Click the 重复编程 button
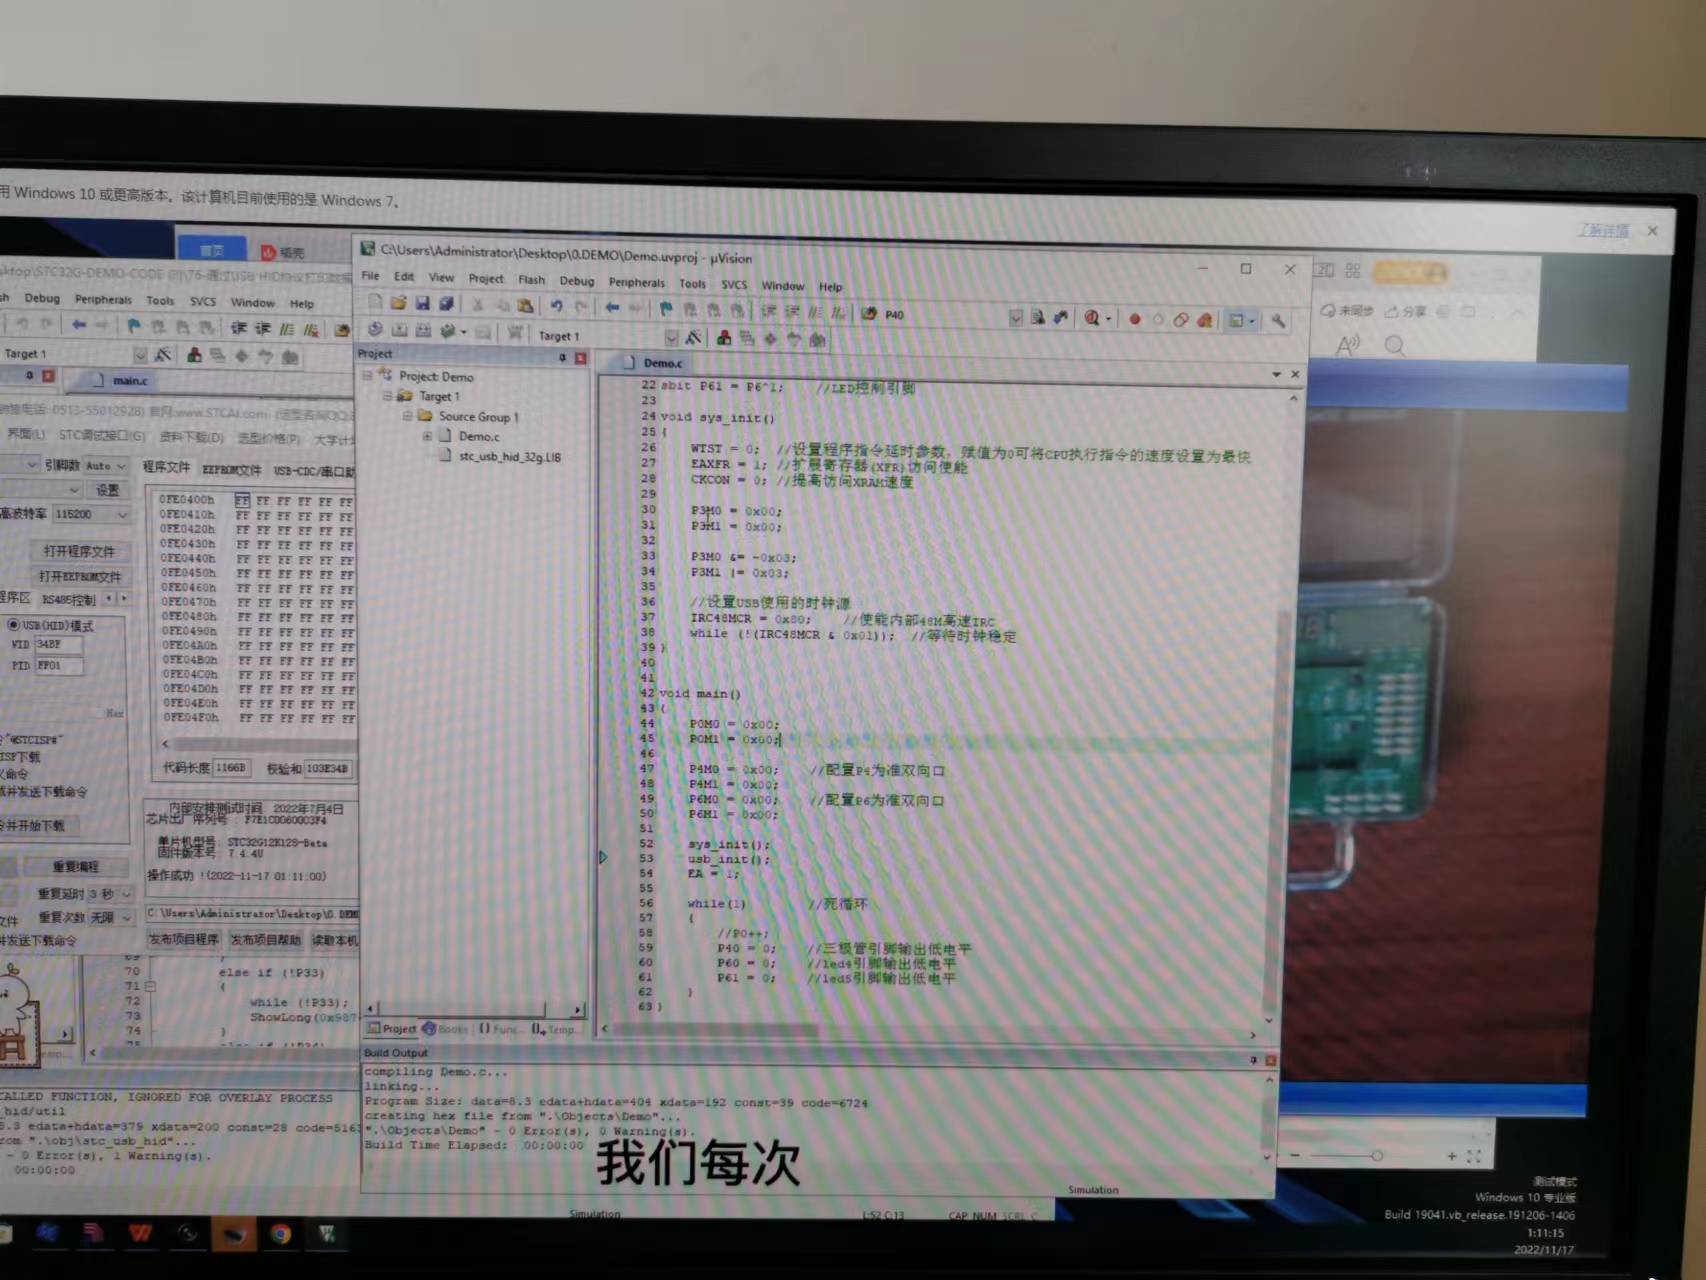Screen dimensions: 1706x1280 76,867
